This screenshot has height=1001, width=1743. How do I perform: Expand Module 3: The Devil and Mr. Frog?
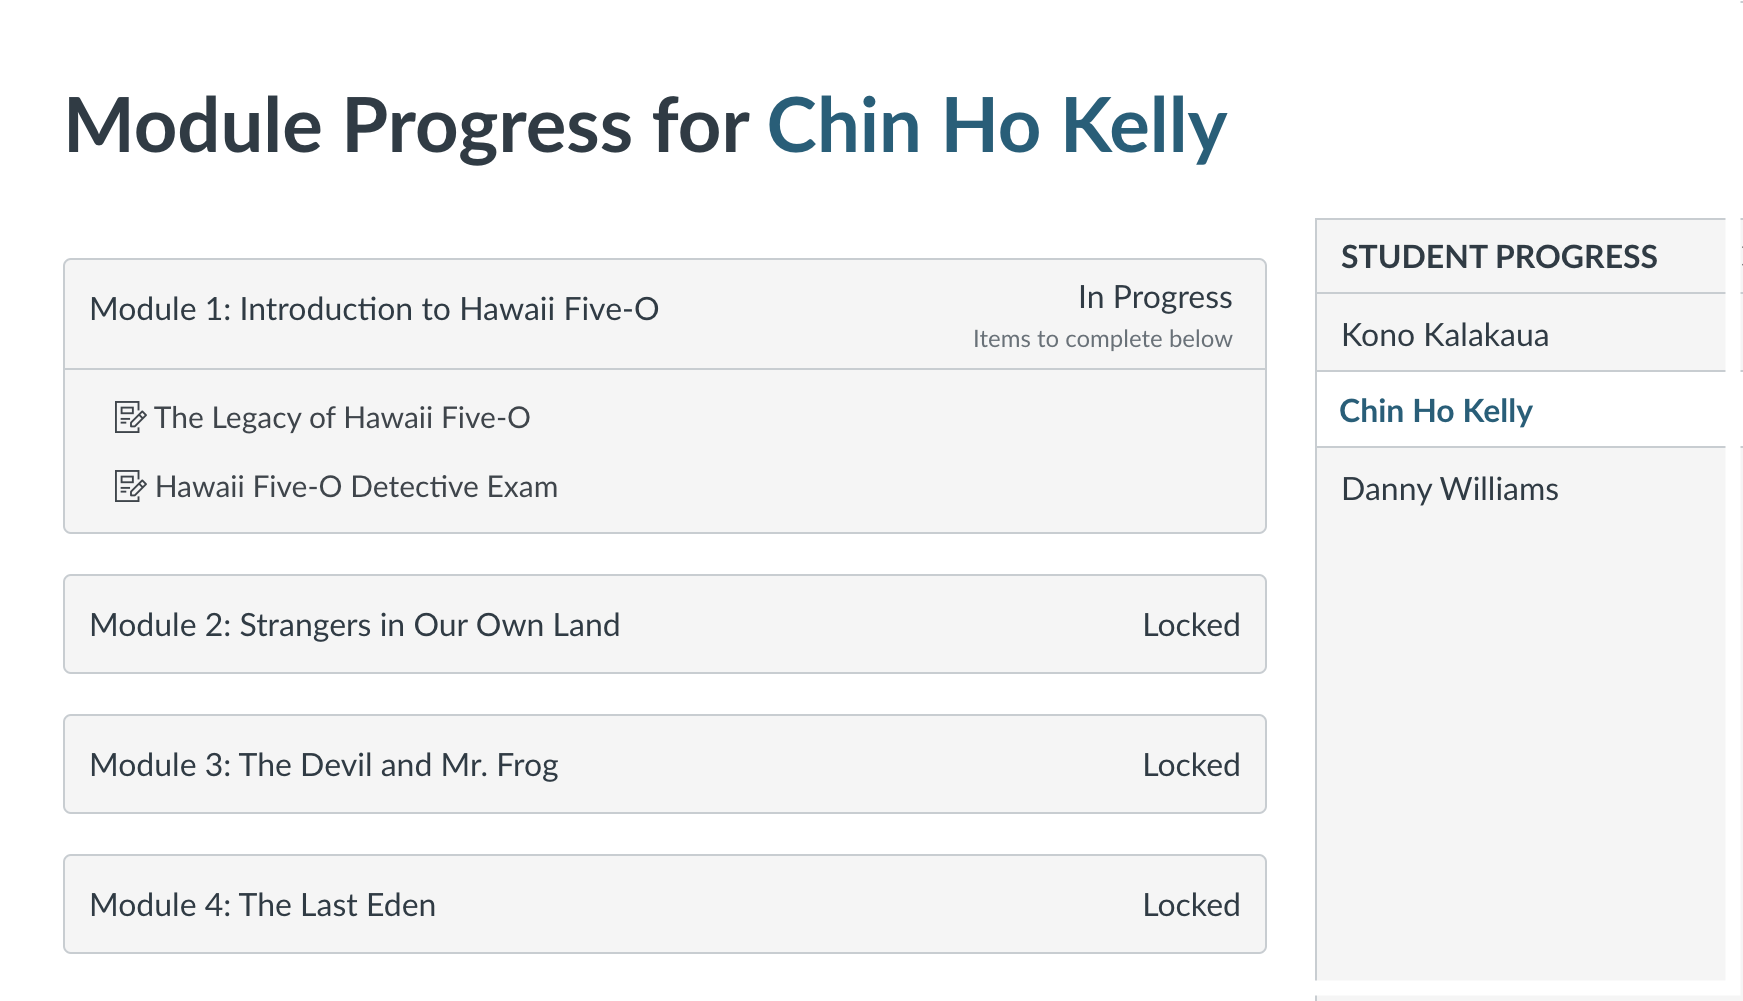pyautogui.click(x=665, y=764)
